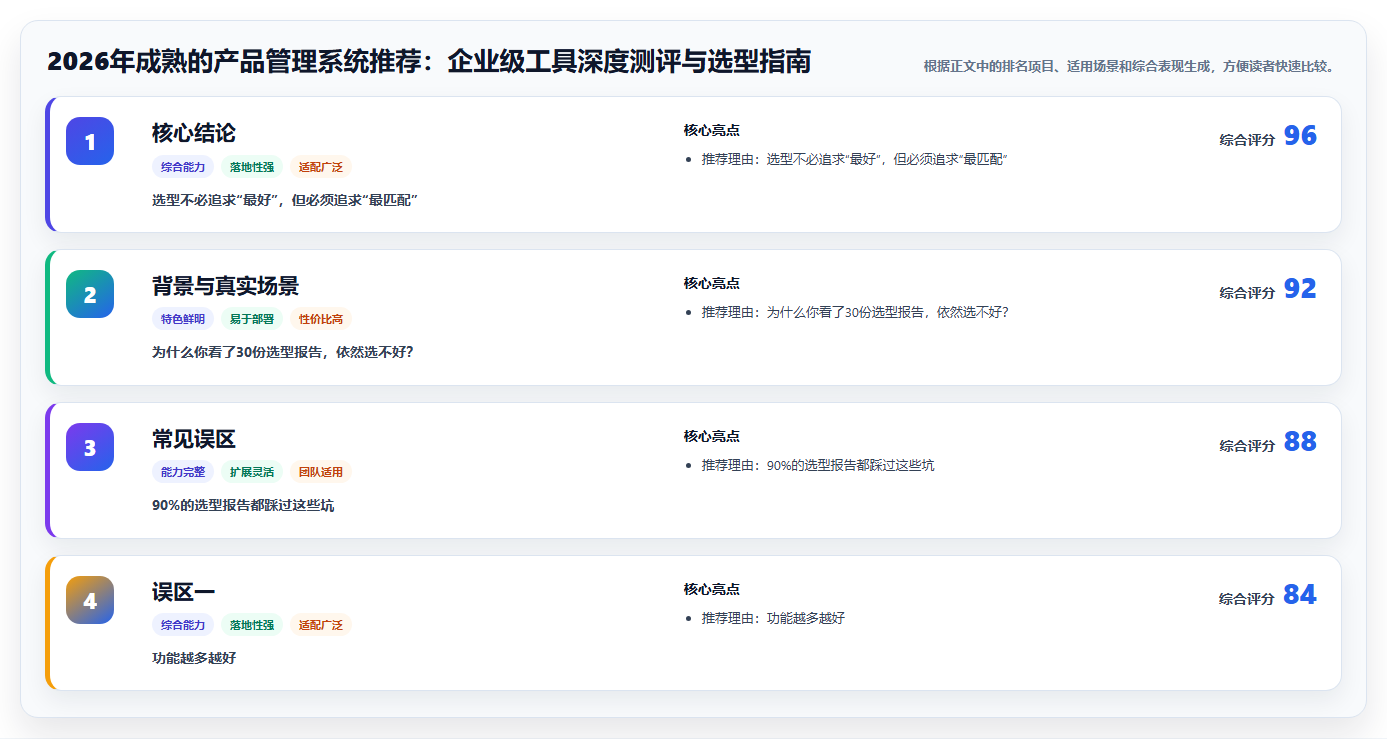The width and height of the screenshot is (1387, 739).
Task: Select the 扩展灵活 tag
Action: [252, 473]
